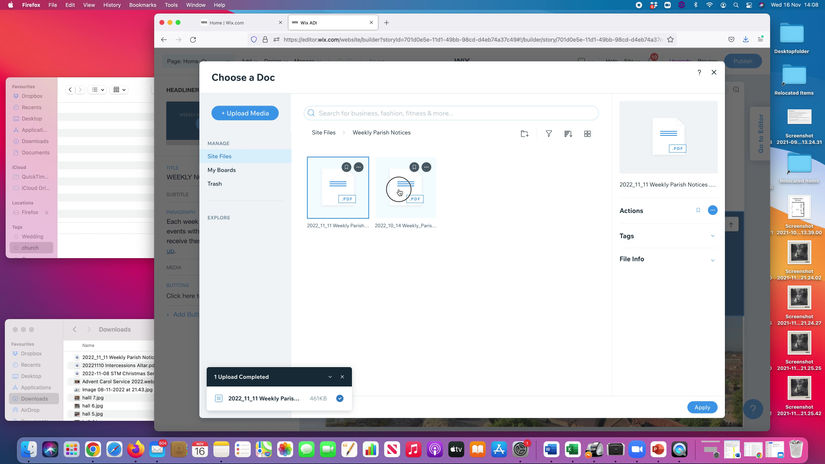The image size is (825, 464).
Task: Open Relocated Items folder on desktop
Action: (x=794, y=80)
